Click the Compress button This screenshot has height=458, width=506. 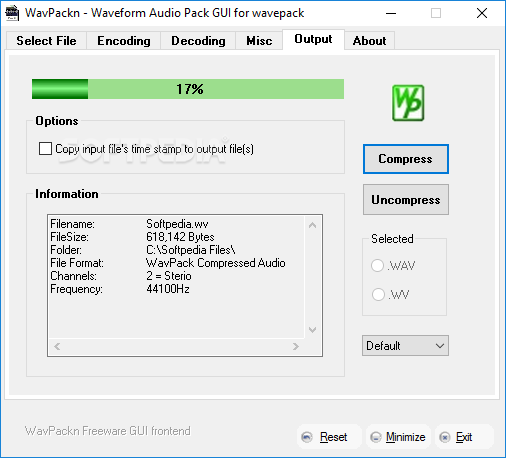coord(406,159)
